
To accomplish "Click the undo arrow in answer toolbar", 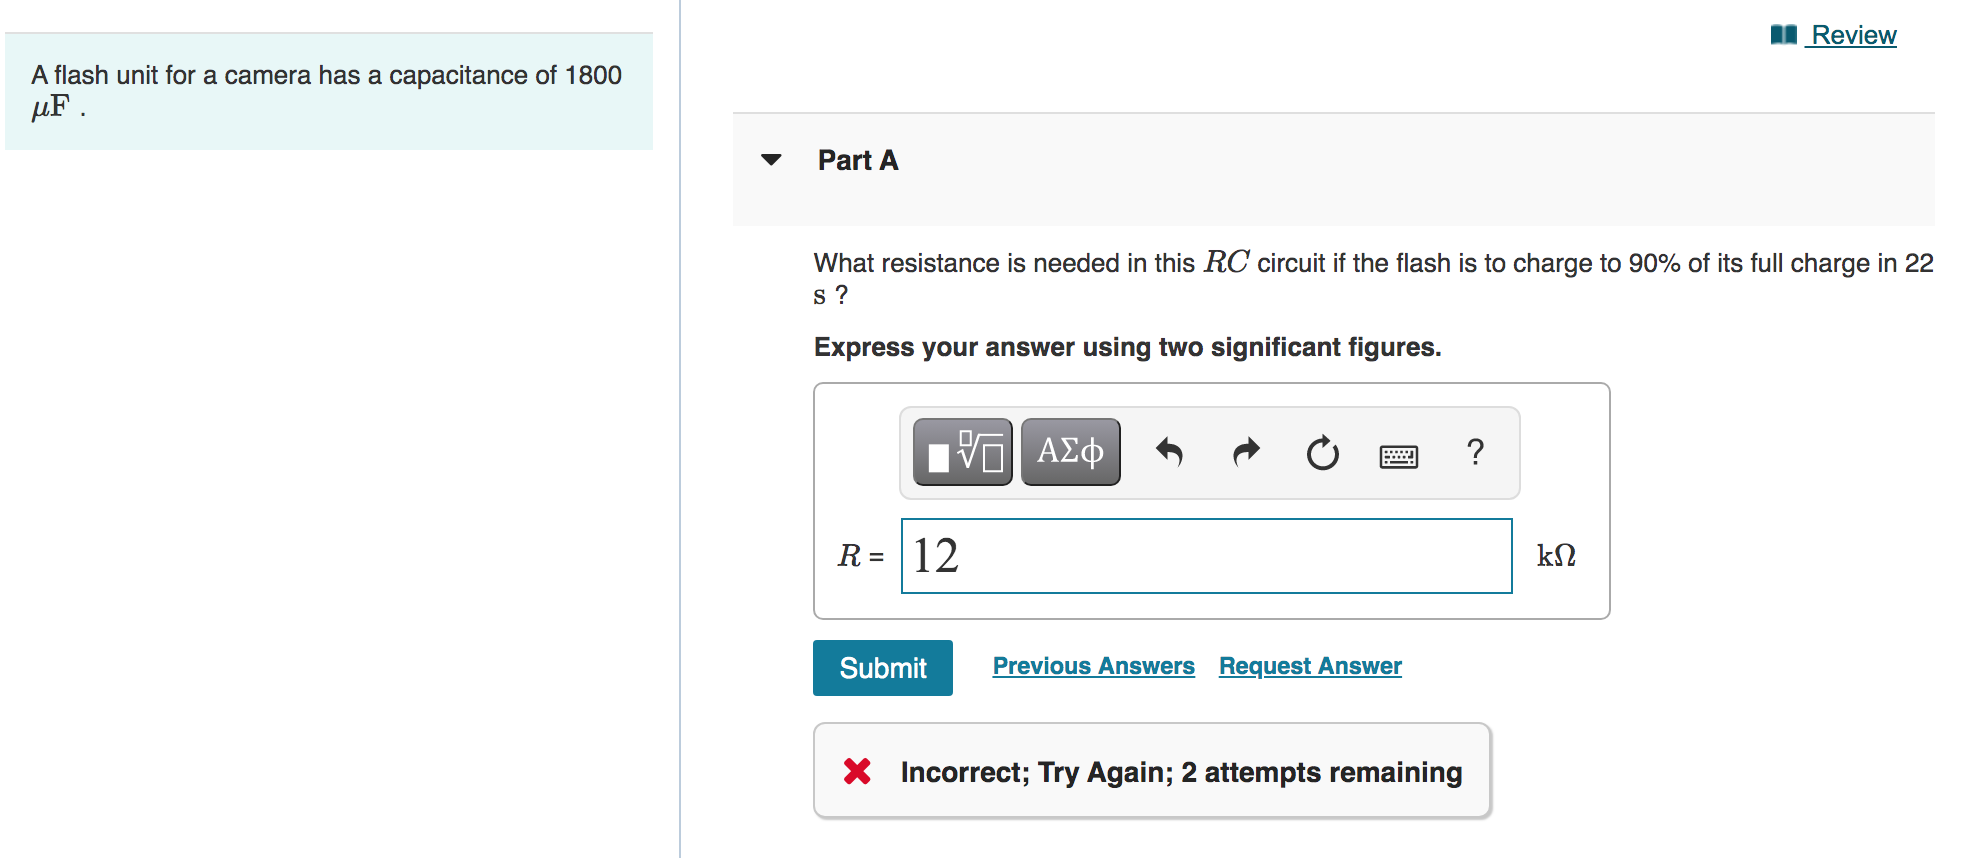I will click(x=1169, y=453).
